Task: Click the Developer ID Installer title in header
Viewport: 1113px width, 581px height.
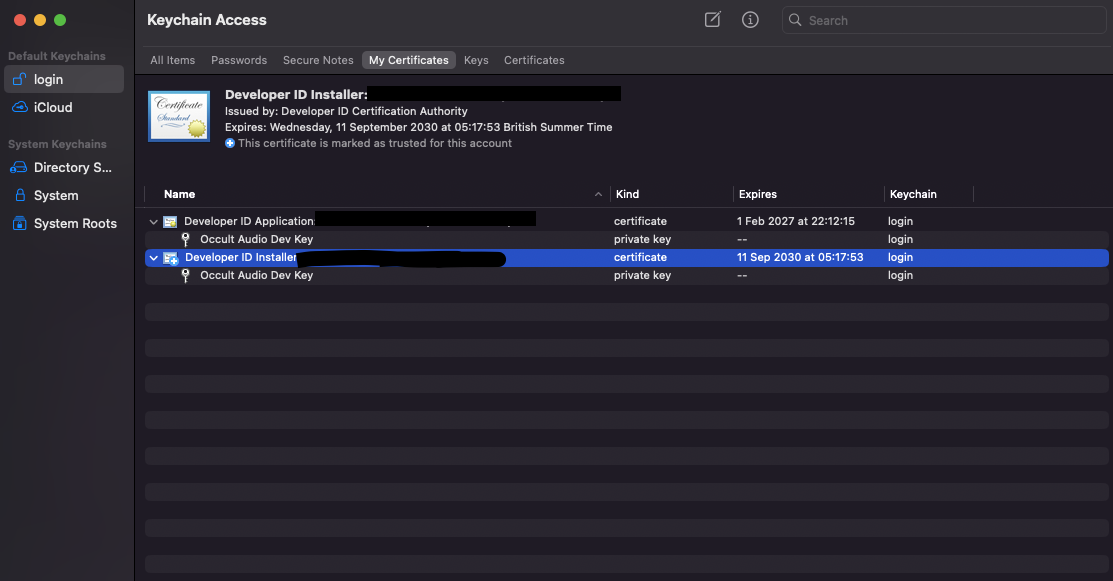Action: pyautogui.click(x=296, y=94)
